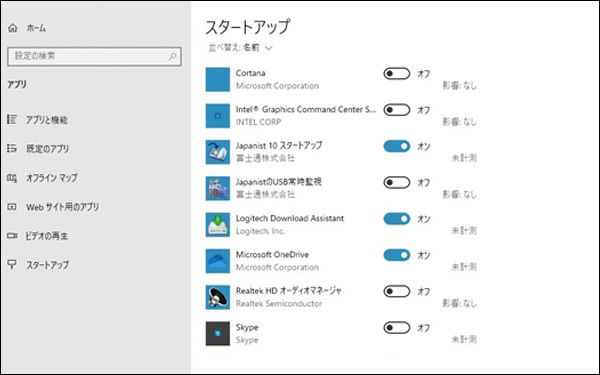Image resolution: width=600 pixels, height=375 pixels.
Task: Click the ビデオの再生 video icon
Action: point(12,236)
